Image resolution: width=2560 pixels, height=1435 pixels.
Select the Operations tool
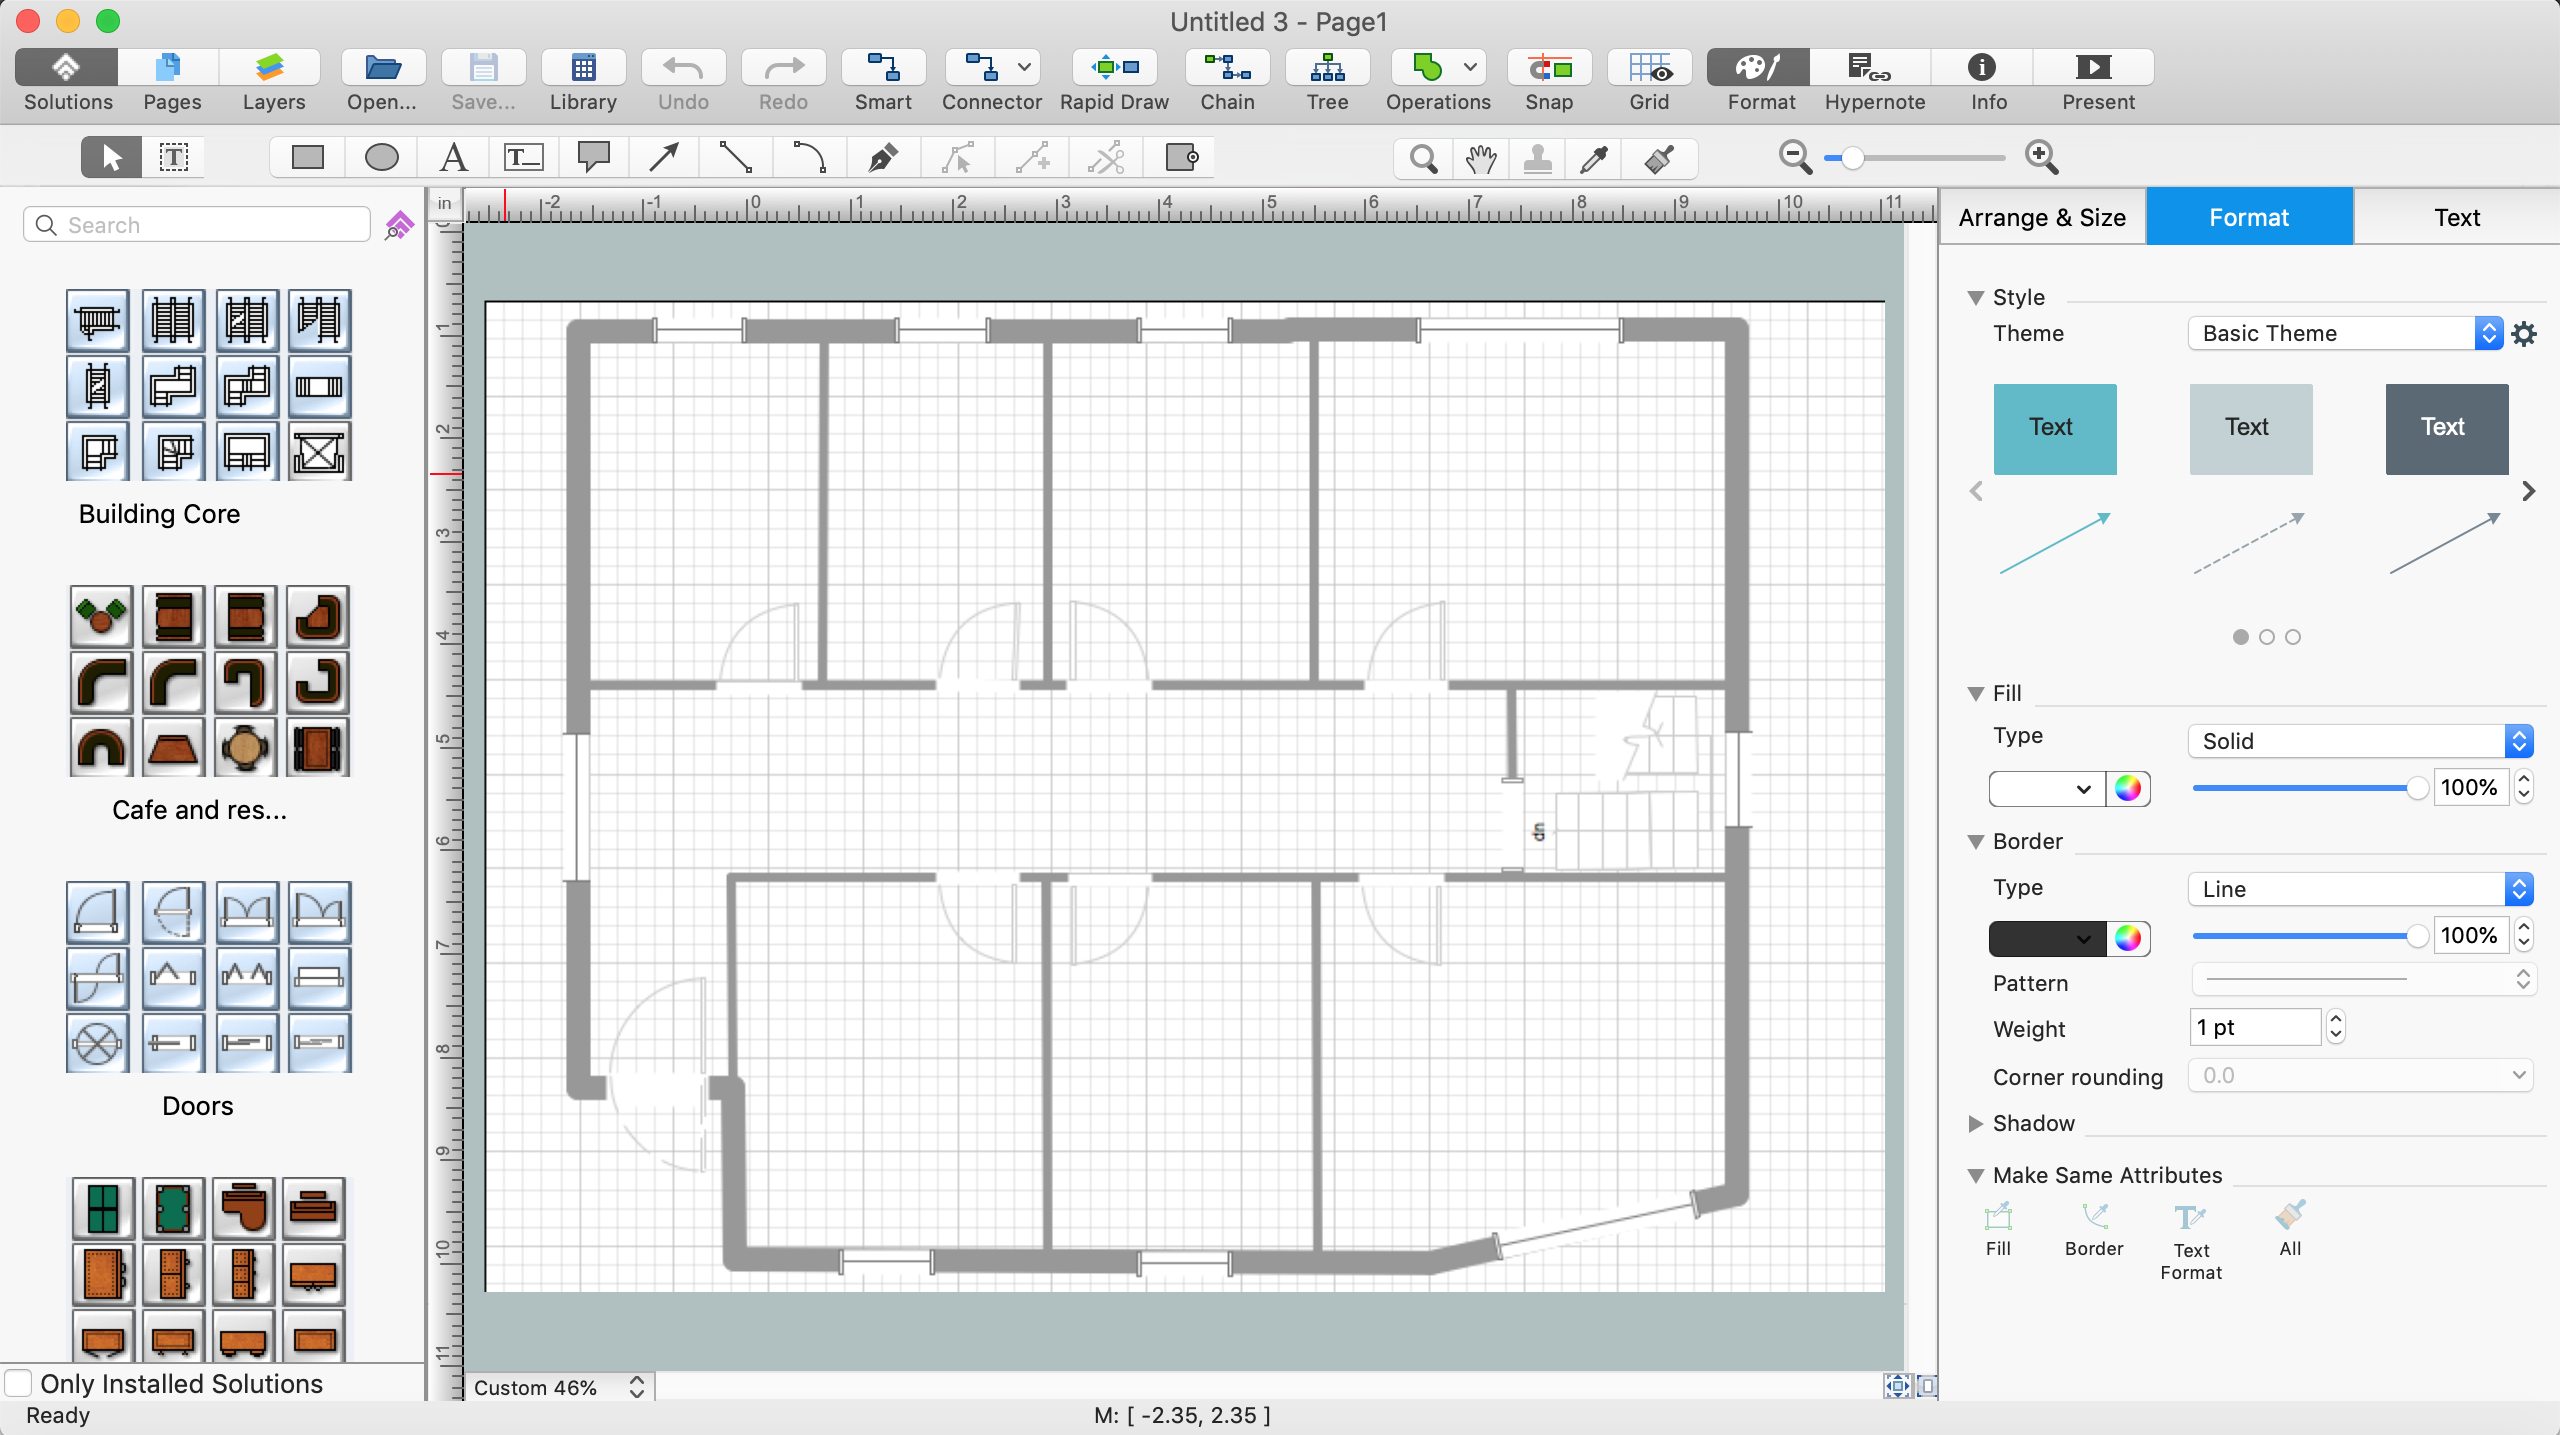[x=1438, y=79]
